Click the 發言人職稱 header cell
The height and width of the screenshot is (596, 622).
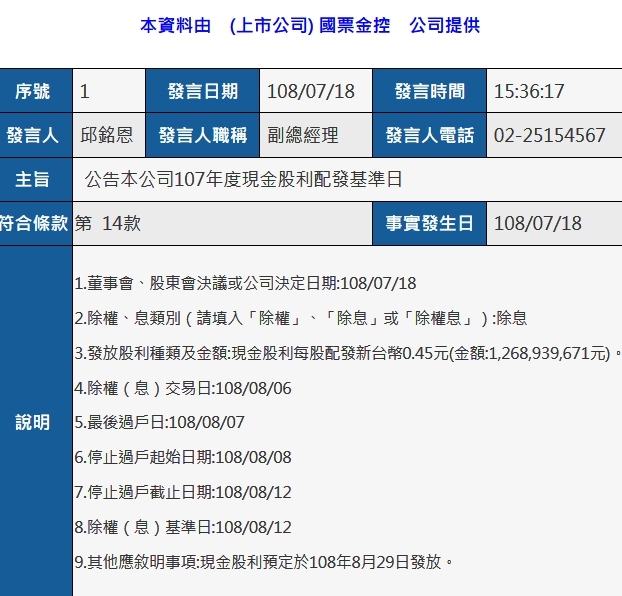[x=202, y=135]
